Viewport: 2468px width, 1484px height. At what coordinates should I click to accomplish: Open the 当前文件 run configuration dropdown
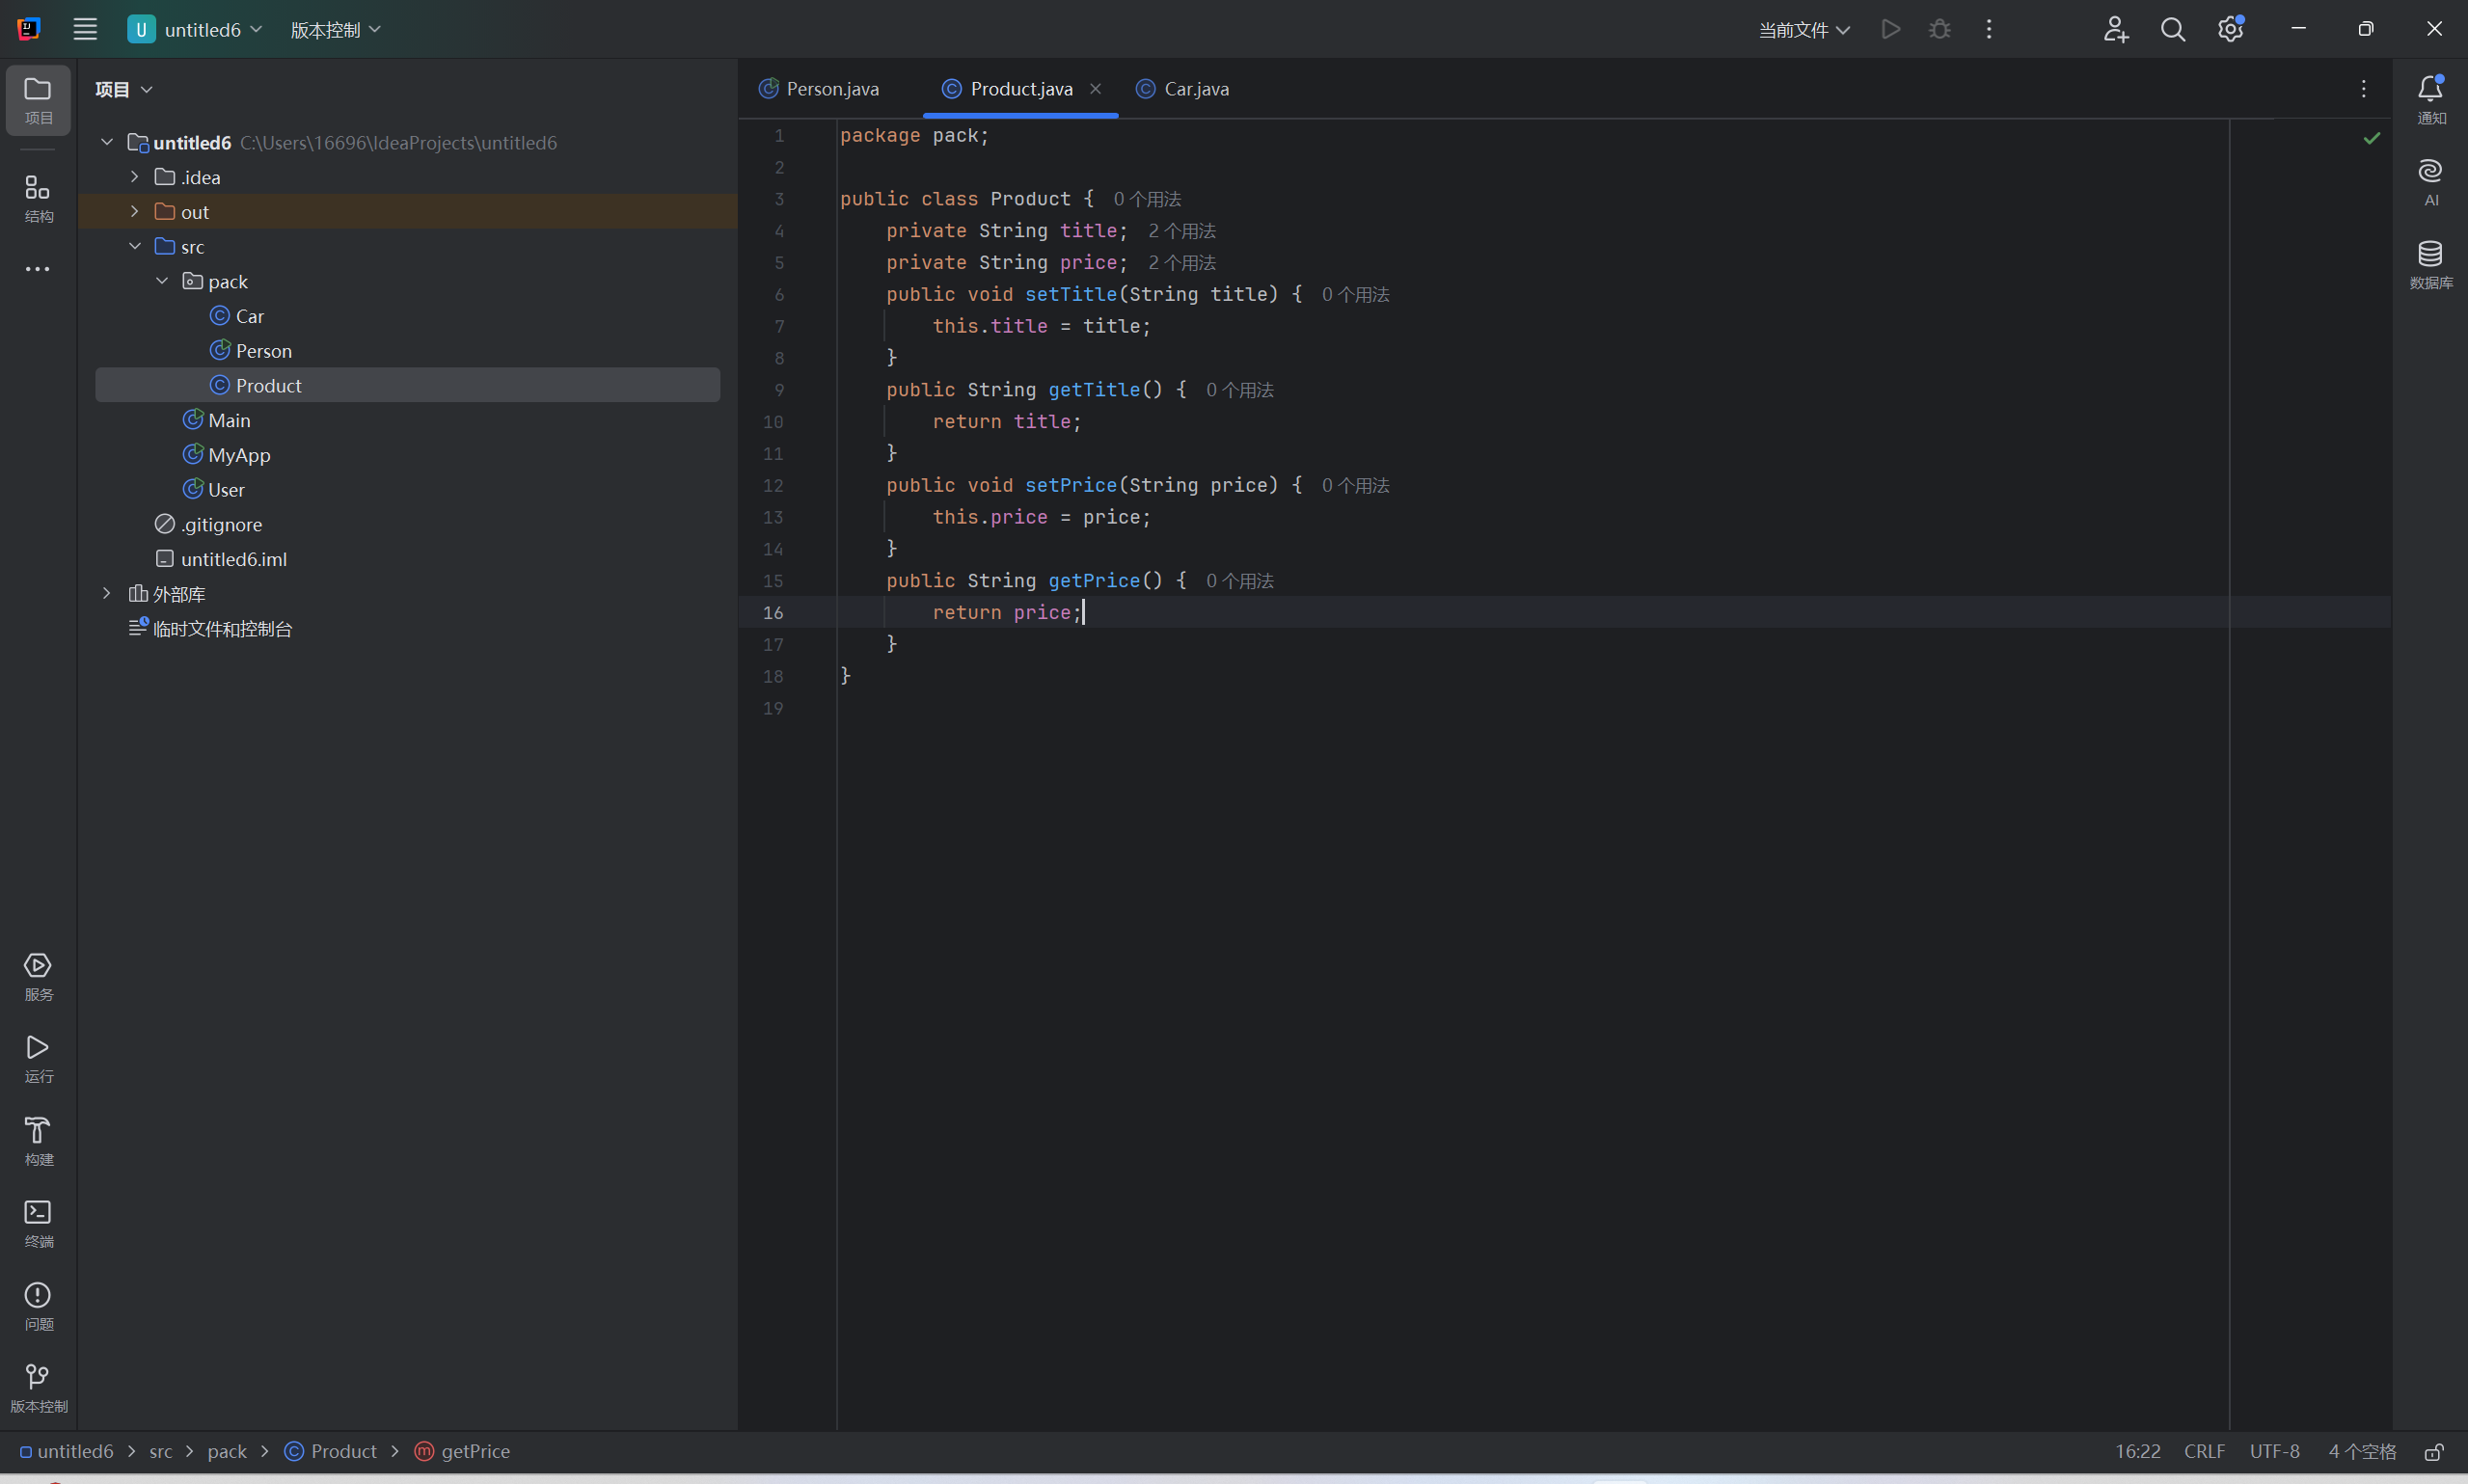pos(1802,29)
